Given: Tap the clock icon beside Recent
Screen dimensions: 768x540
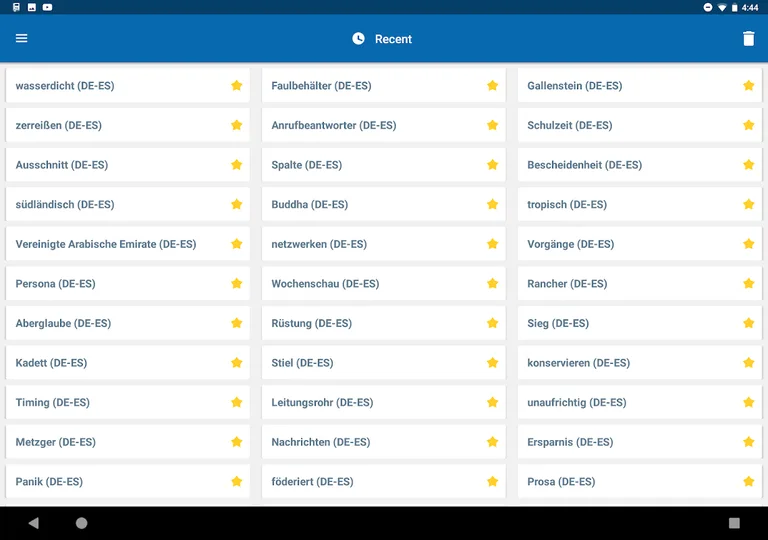Looking at the screenshot, I should click(x=359, y=39).
